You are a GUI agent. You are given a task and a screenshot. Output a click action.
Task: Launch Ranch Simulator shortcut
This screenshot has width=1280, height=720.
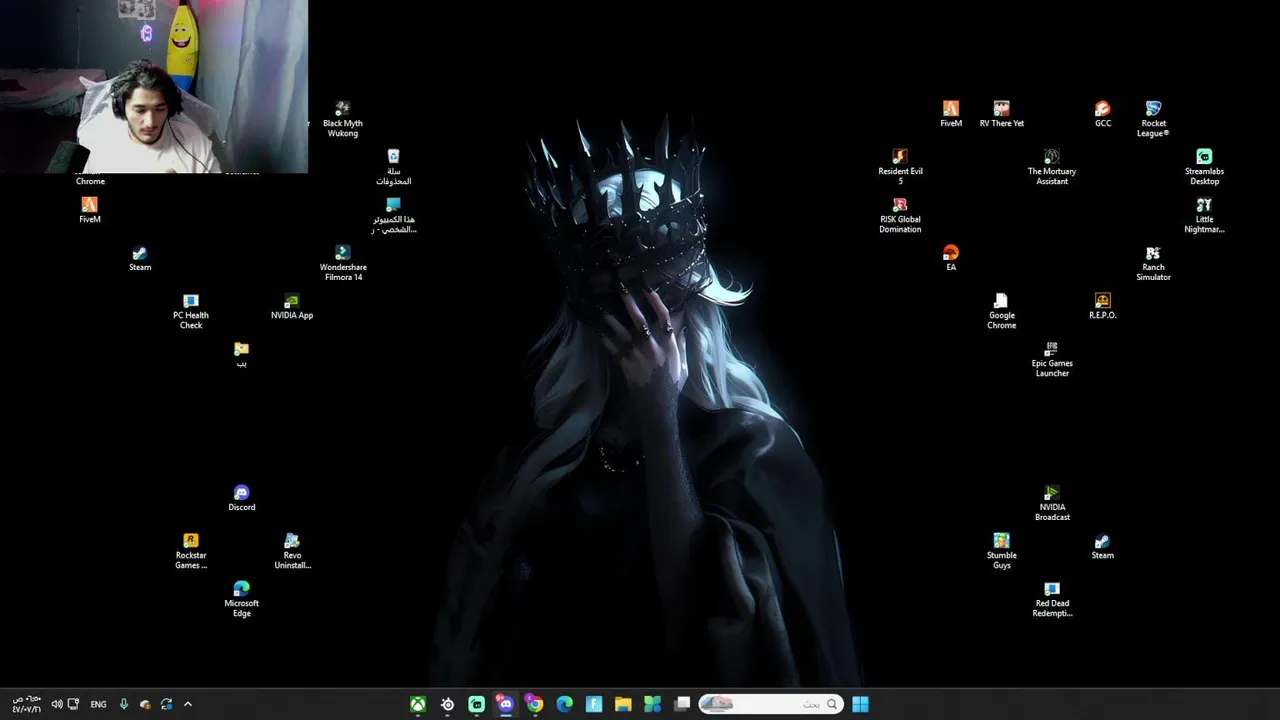1153,262
